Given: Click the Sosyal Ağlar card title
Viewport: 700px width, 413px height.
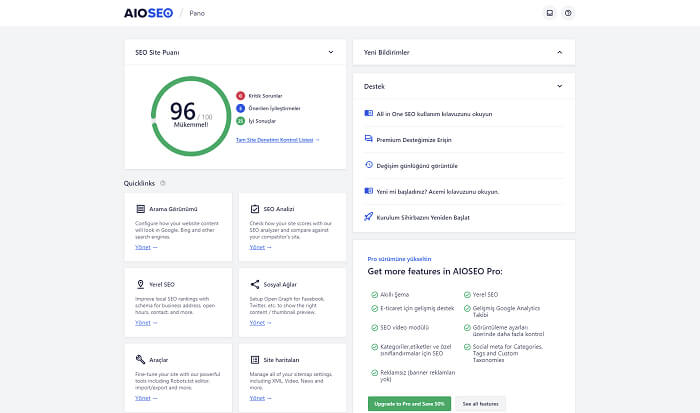Looking at the screenshot, I should point(280,284).
